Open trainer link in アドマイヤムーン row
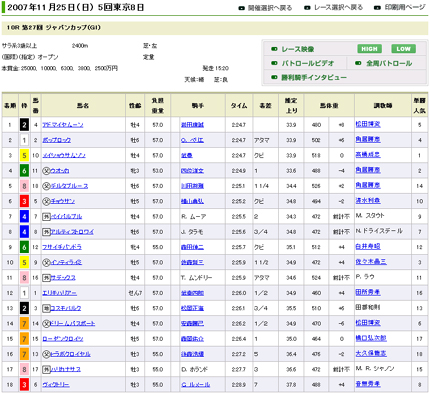Screen dimensions: 430x394 (x=368, y=124)
